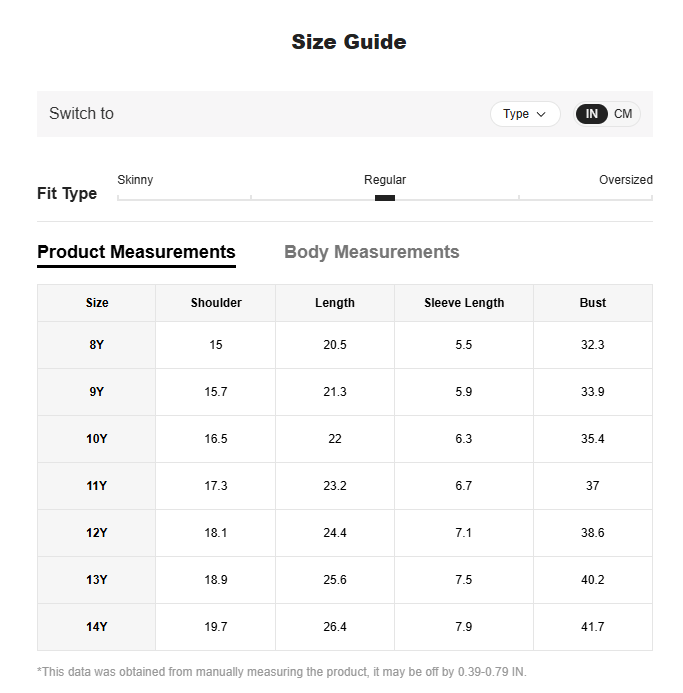The width and height of the screenshot is (683, 693).
Task: Click the Oversized fit label
Action: [626, 180]
